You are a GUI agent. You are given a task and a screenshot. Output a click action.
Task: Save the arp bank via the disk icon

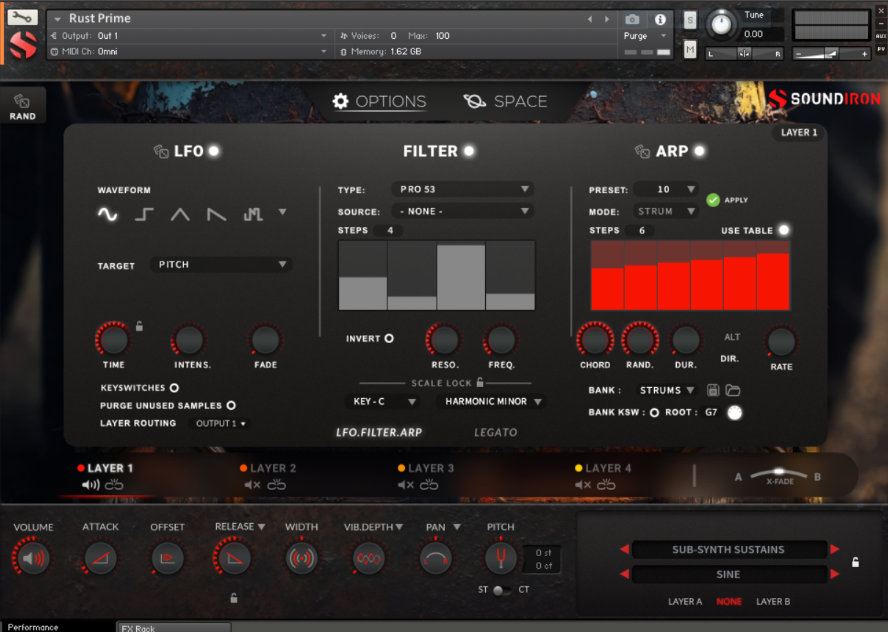[712, 390]
